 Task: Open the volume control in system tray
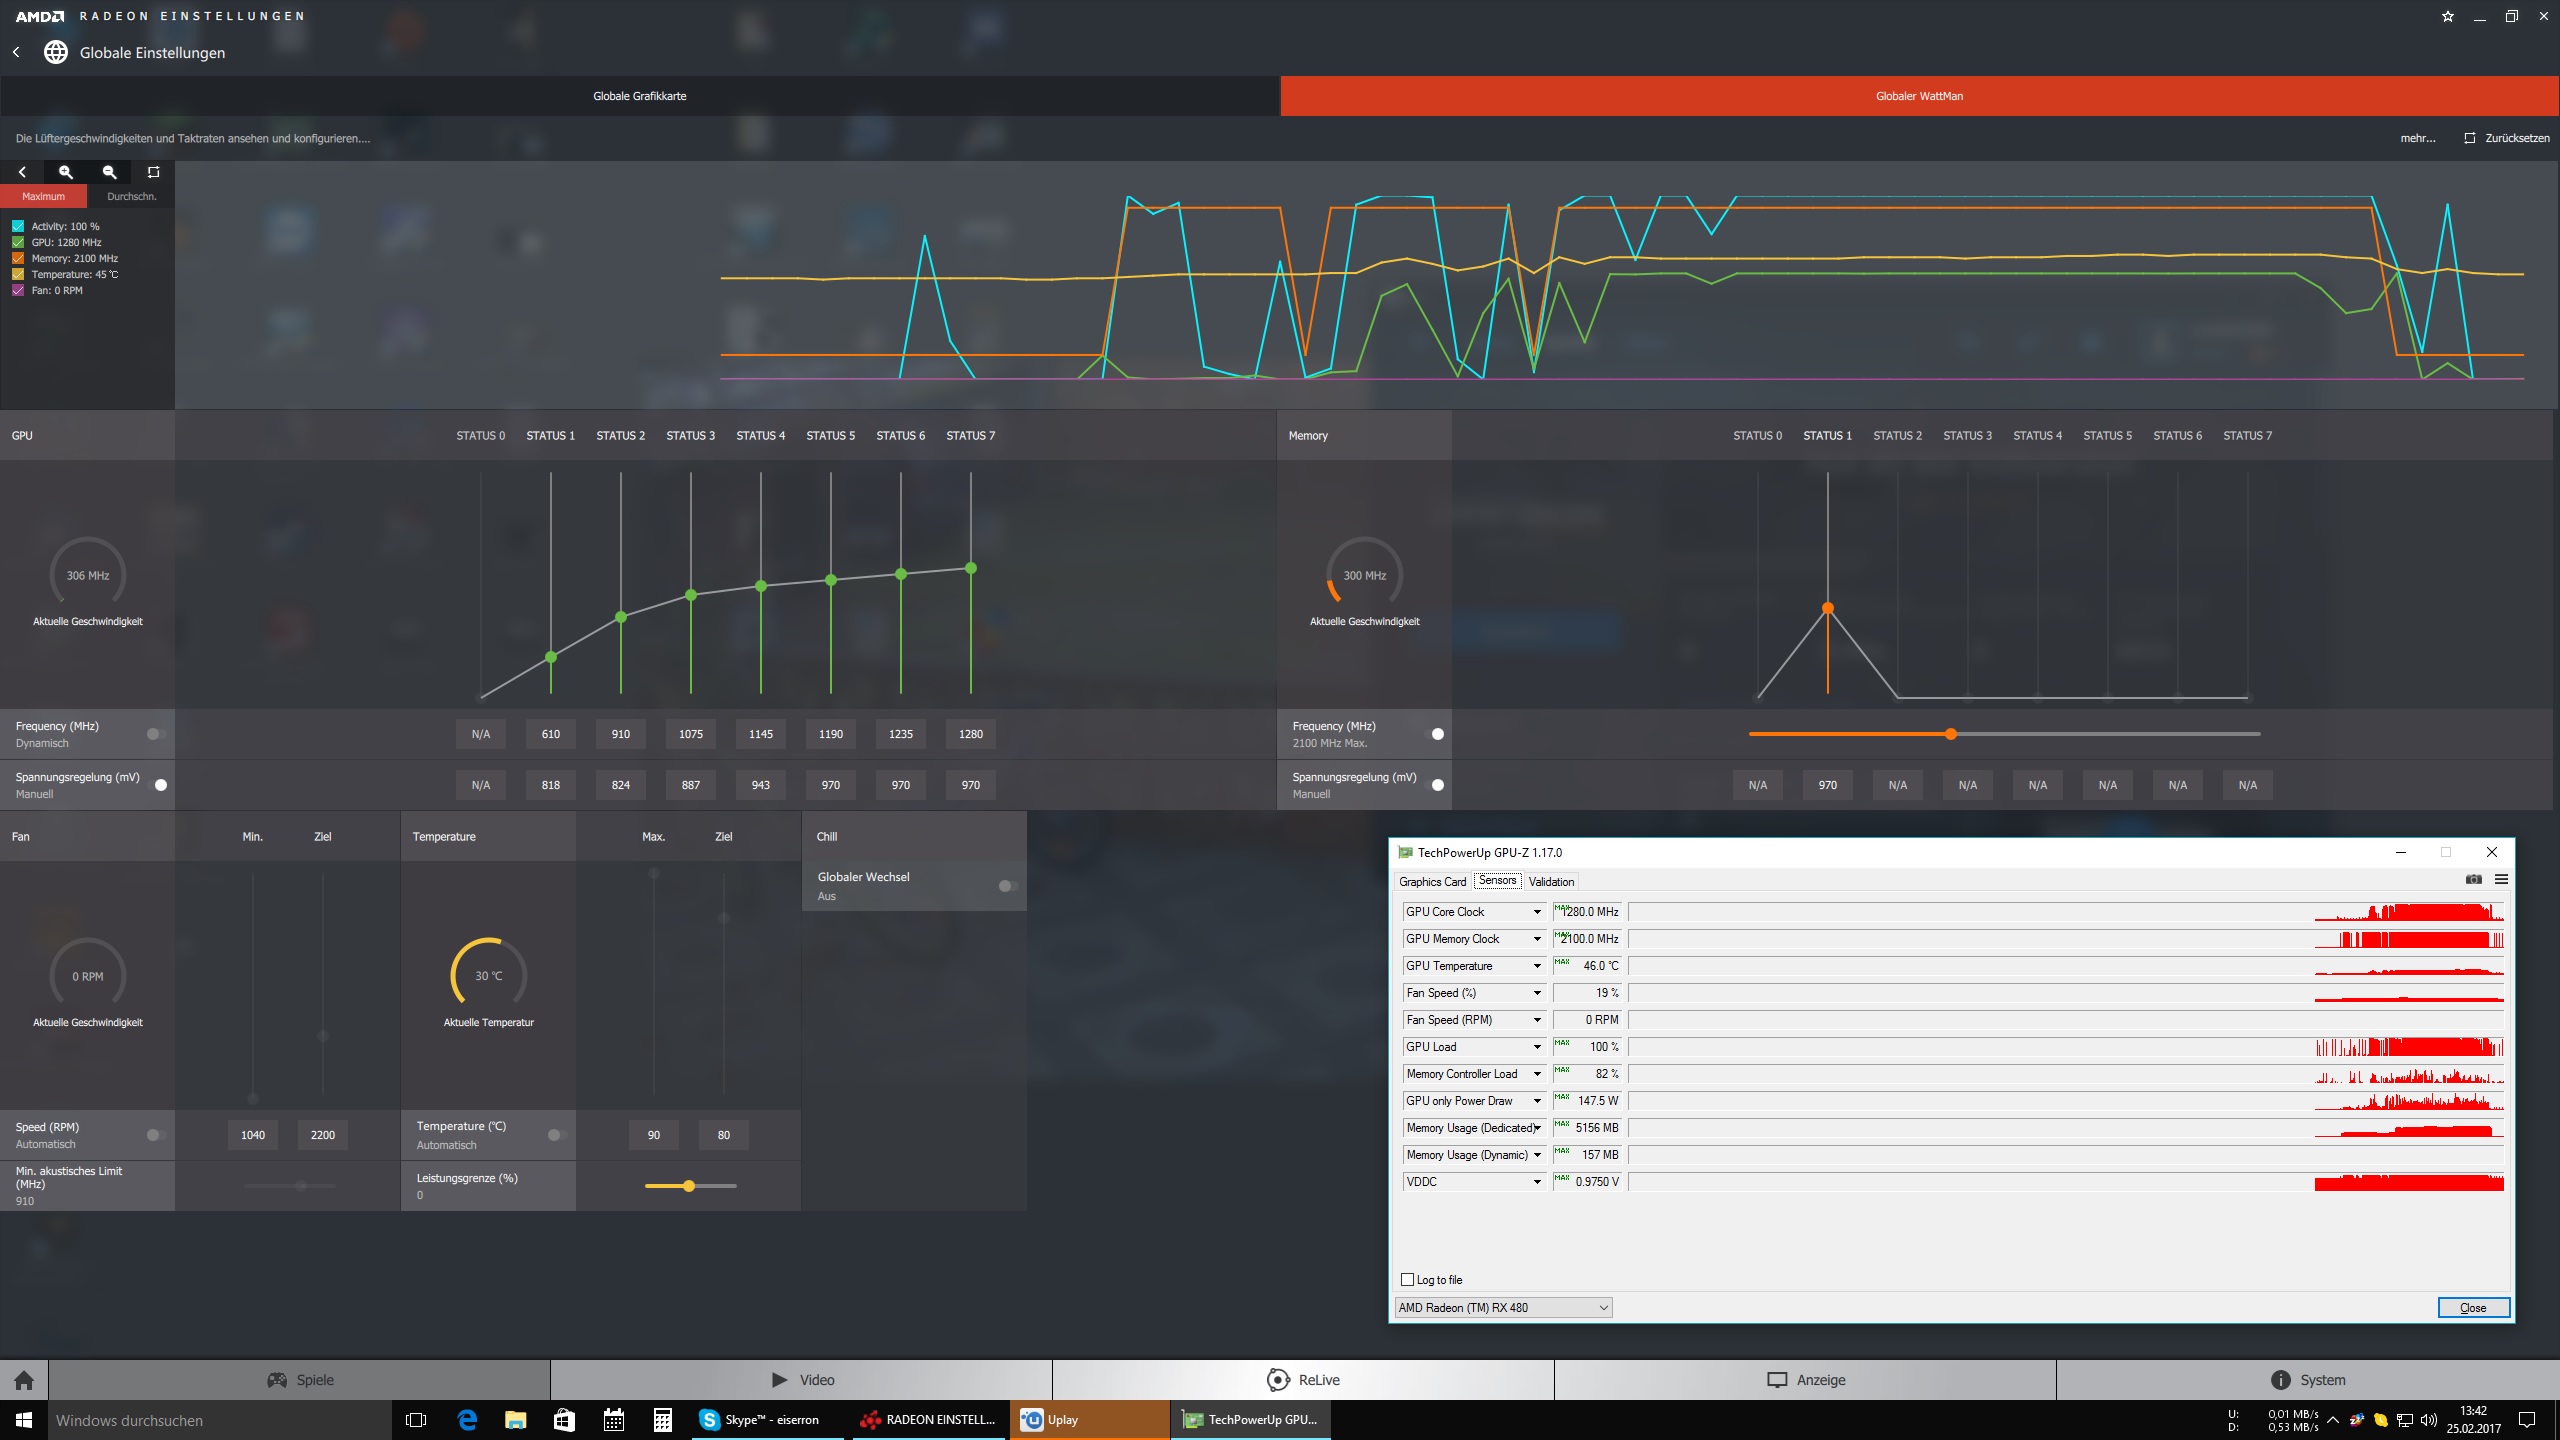pyautogui.click(x=2429, y=1420)
